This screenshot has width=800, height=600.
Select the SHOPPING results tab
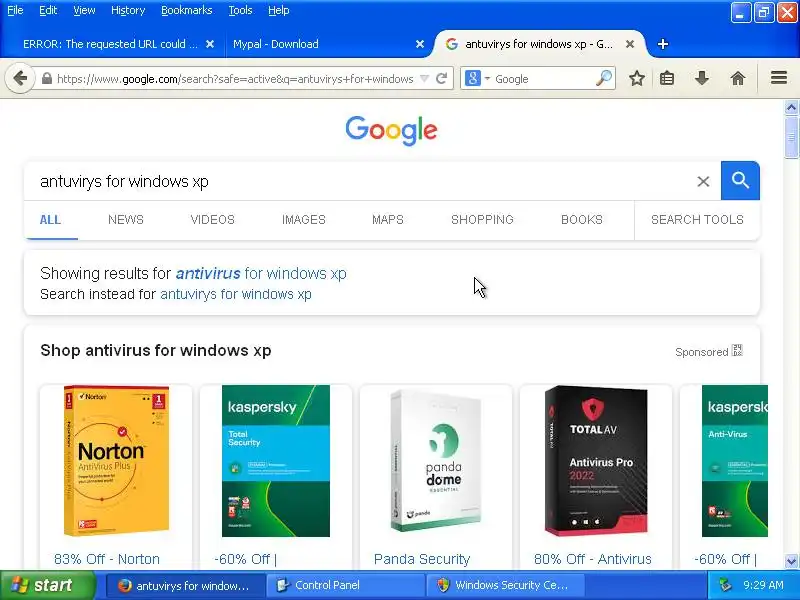482,220
